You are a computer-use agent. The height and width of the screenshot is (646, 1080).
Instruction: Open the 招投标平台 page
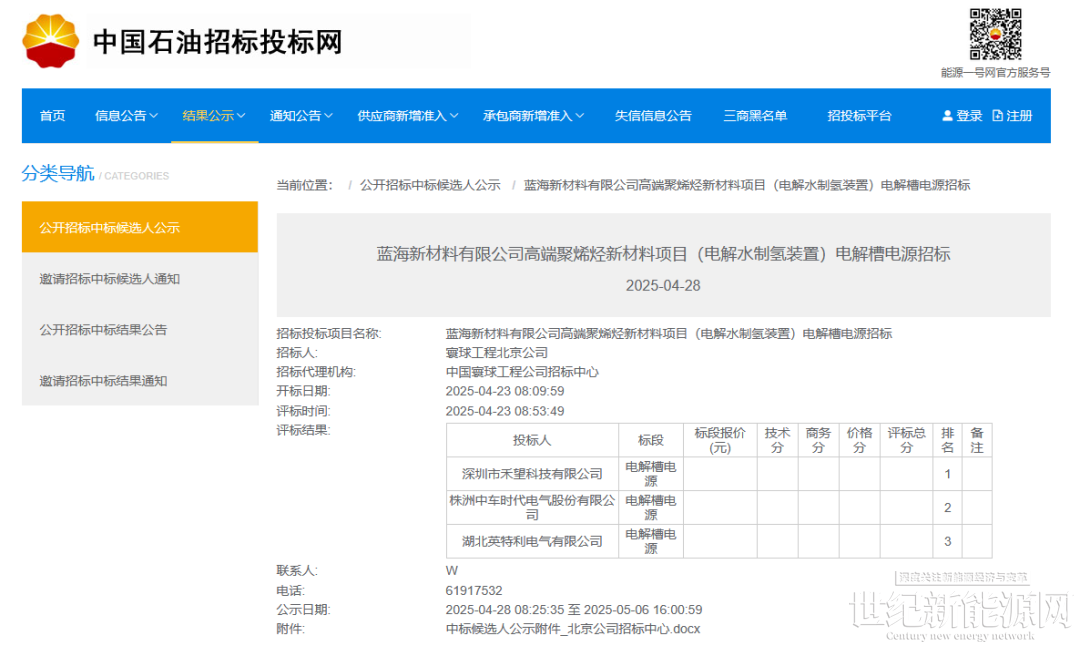[859, 116]
